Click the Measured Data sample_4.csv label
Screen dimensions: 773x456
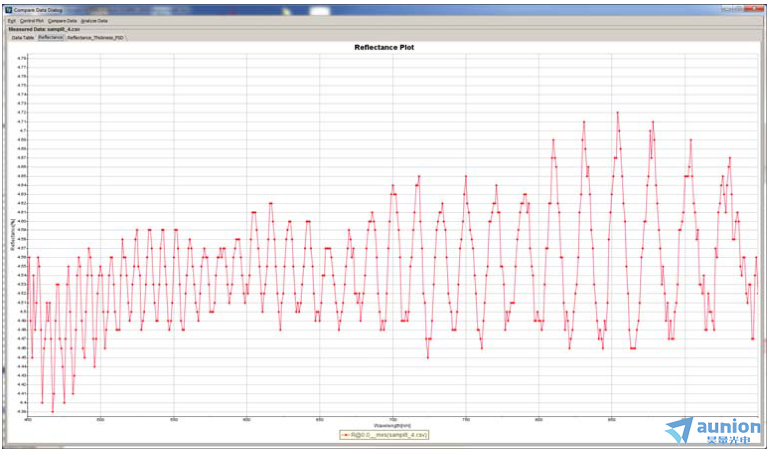click(44, 30)
